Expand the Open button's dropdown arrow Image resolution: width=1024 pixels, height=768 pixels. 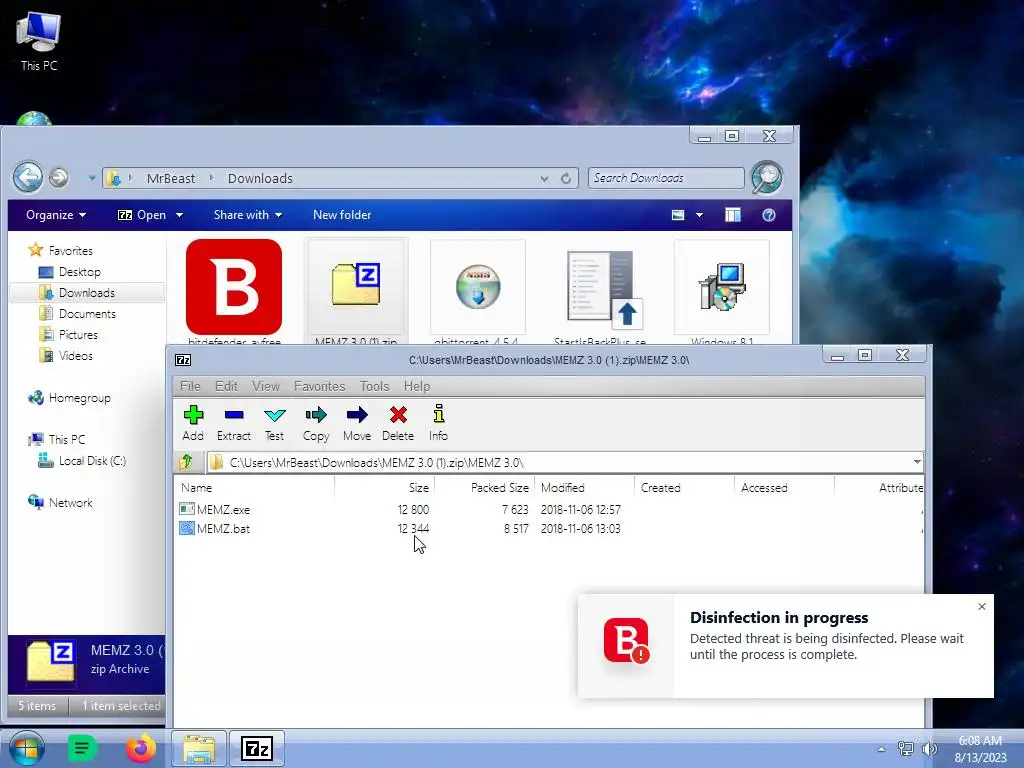click(179, 215)
